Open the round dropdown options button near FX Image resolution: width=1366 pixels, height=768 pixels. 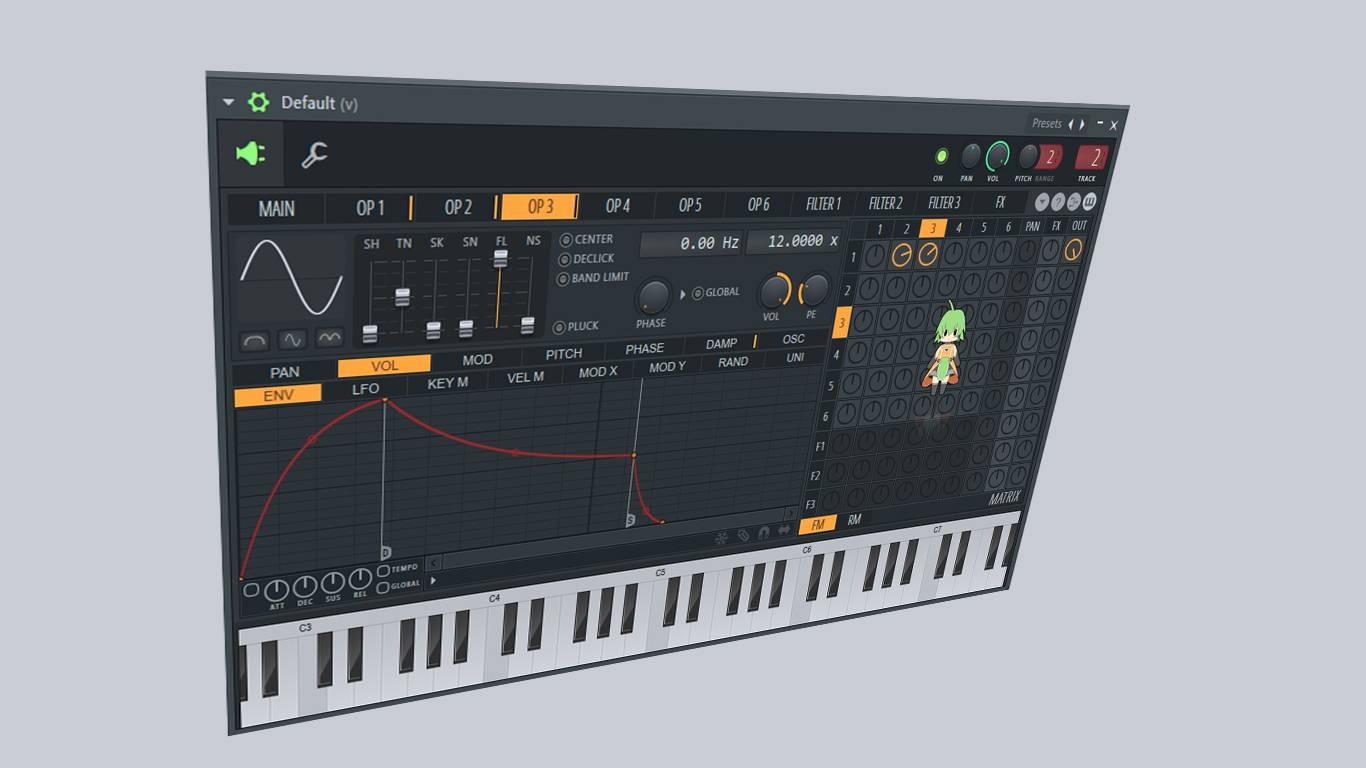[1042, 202]
